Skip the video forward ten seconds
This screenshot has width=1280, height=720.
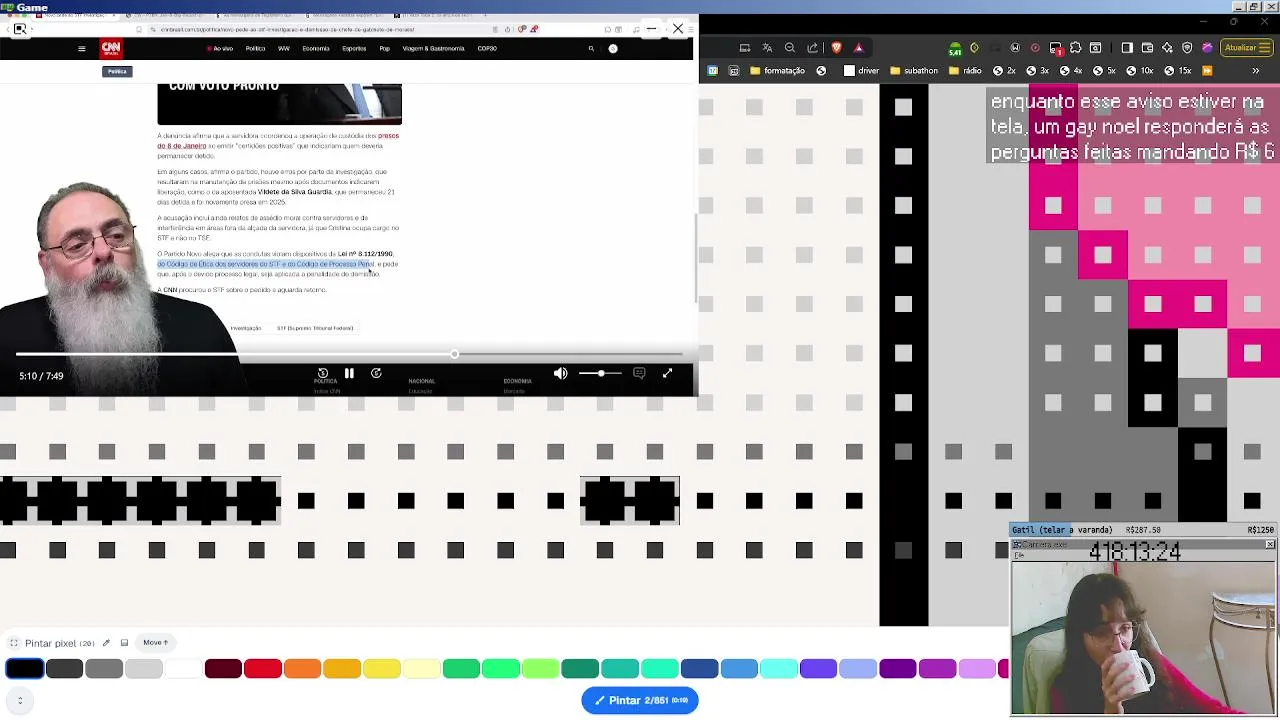376,373
